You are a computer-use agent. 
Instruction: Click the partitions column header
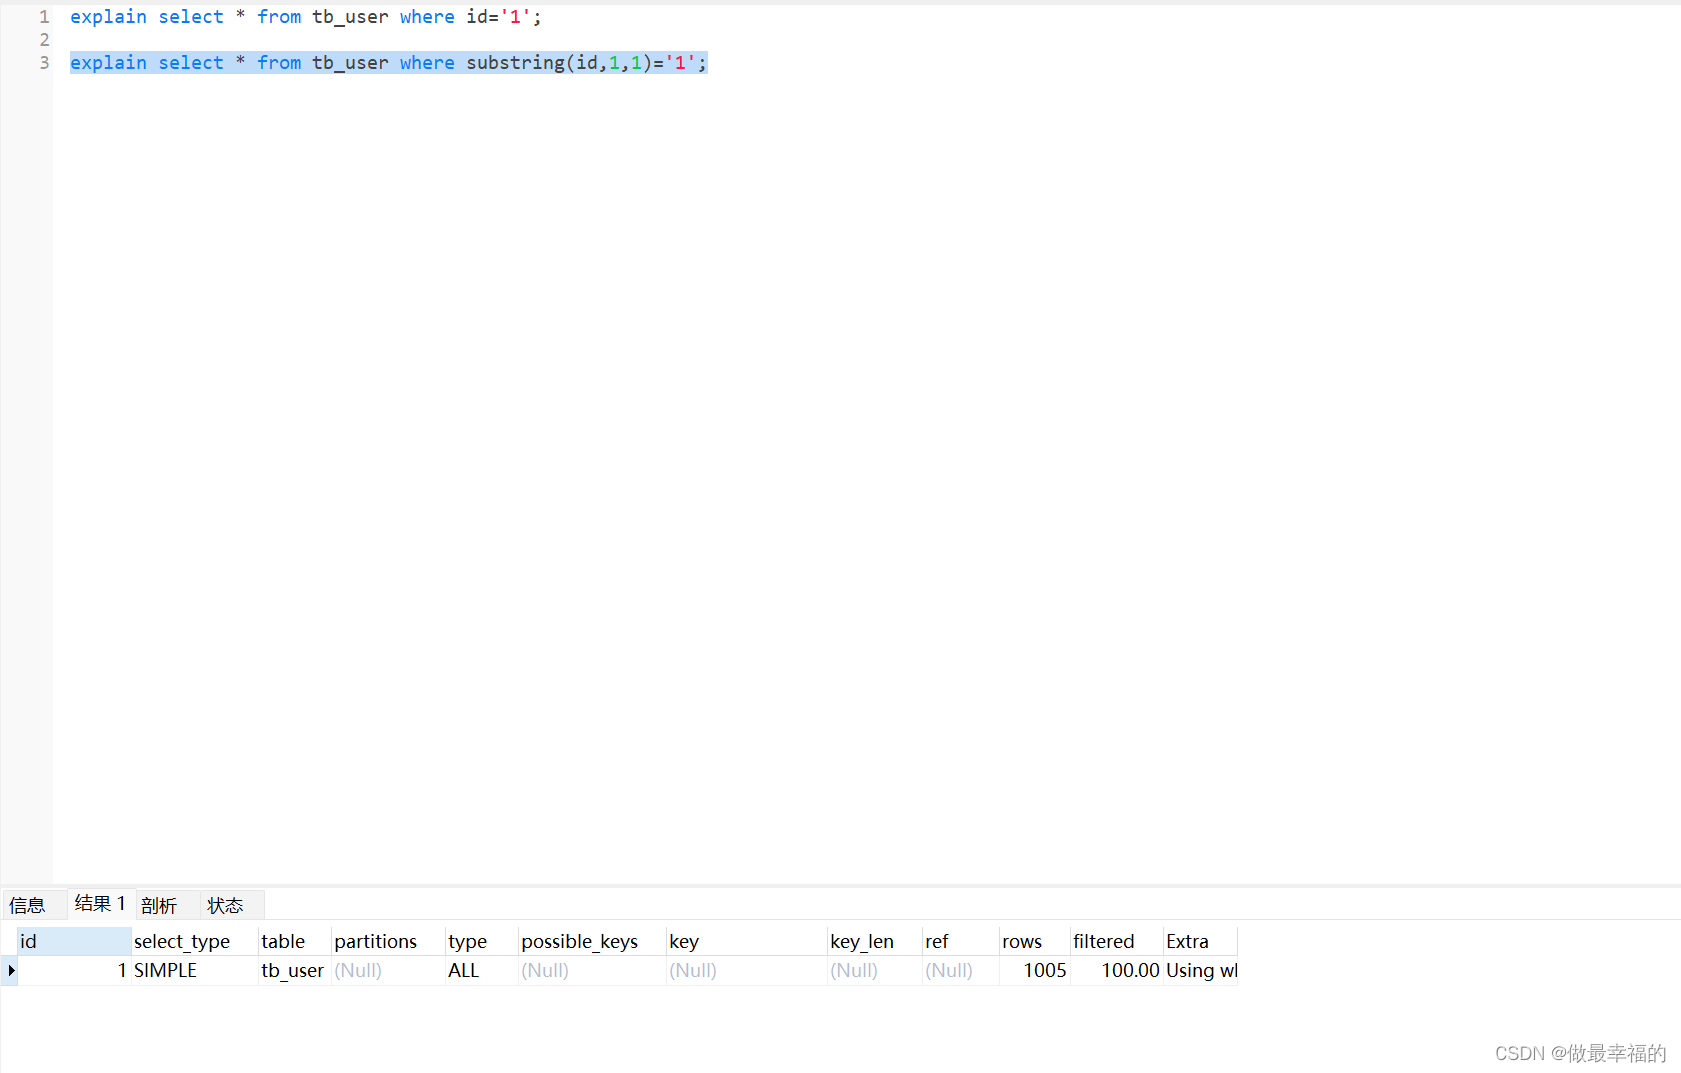388,941
